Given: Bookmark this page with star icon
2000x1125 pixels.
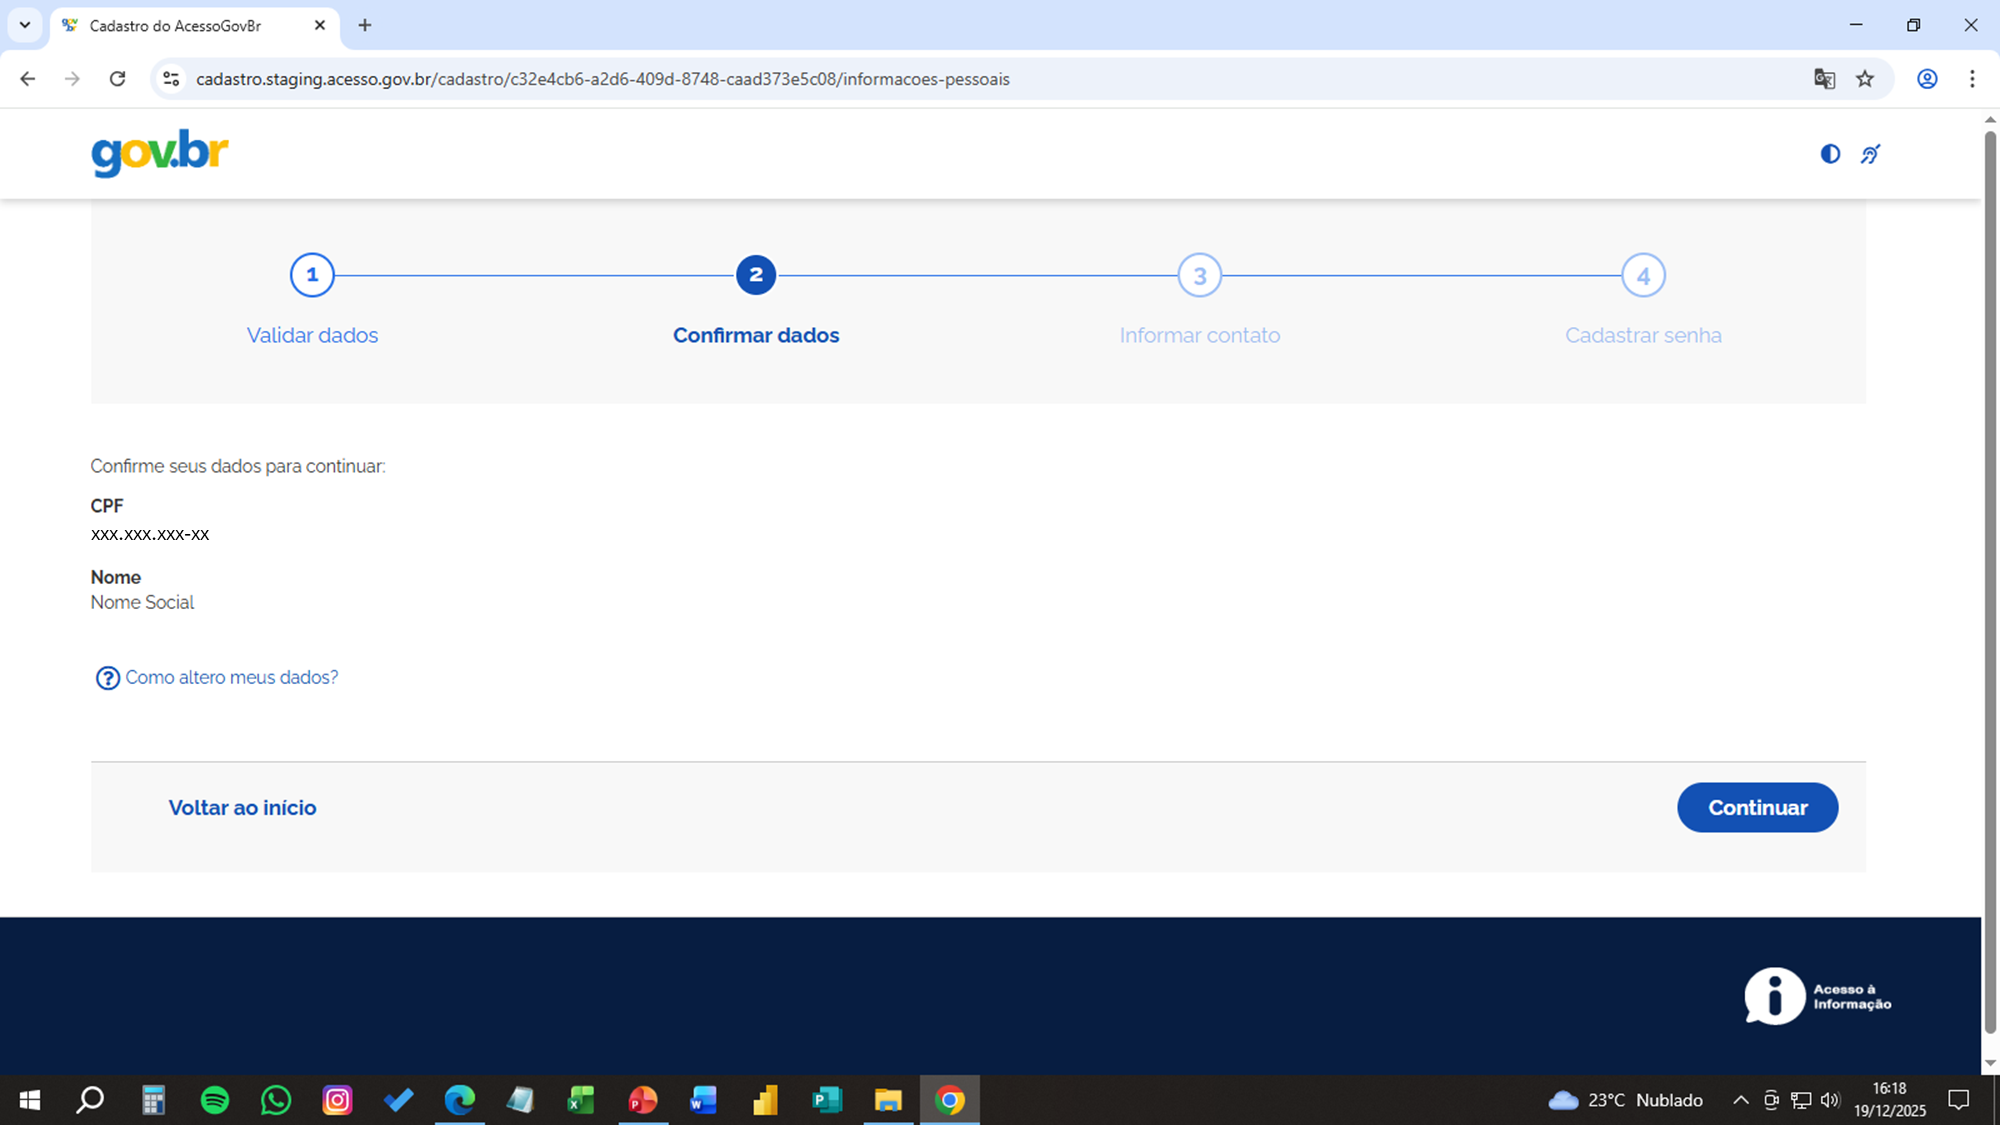Looking at the screenshot, I should [1865, 79].
